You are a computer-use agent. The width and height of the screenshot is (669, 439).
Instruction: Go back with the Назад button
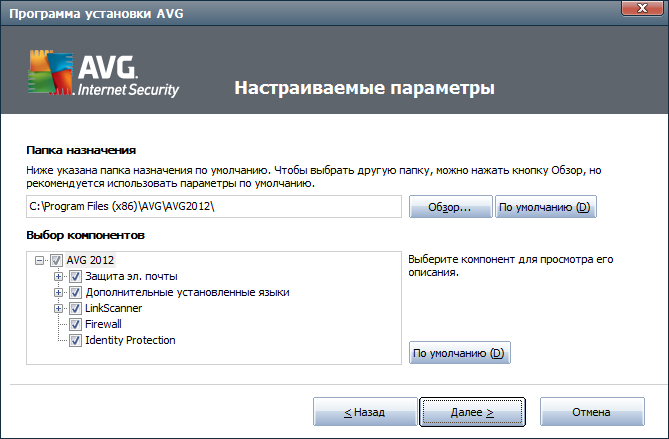coord(365,412)
